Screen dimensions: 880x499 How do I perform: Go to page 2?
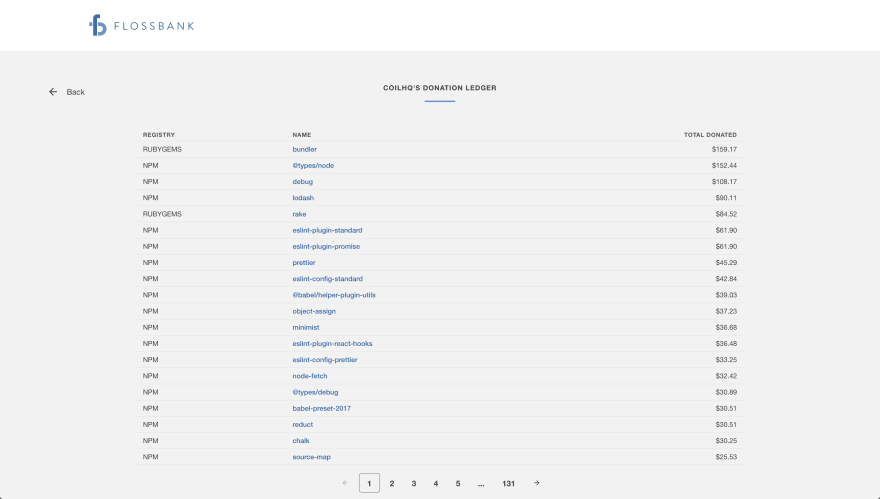click(392, 483)
